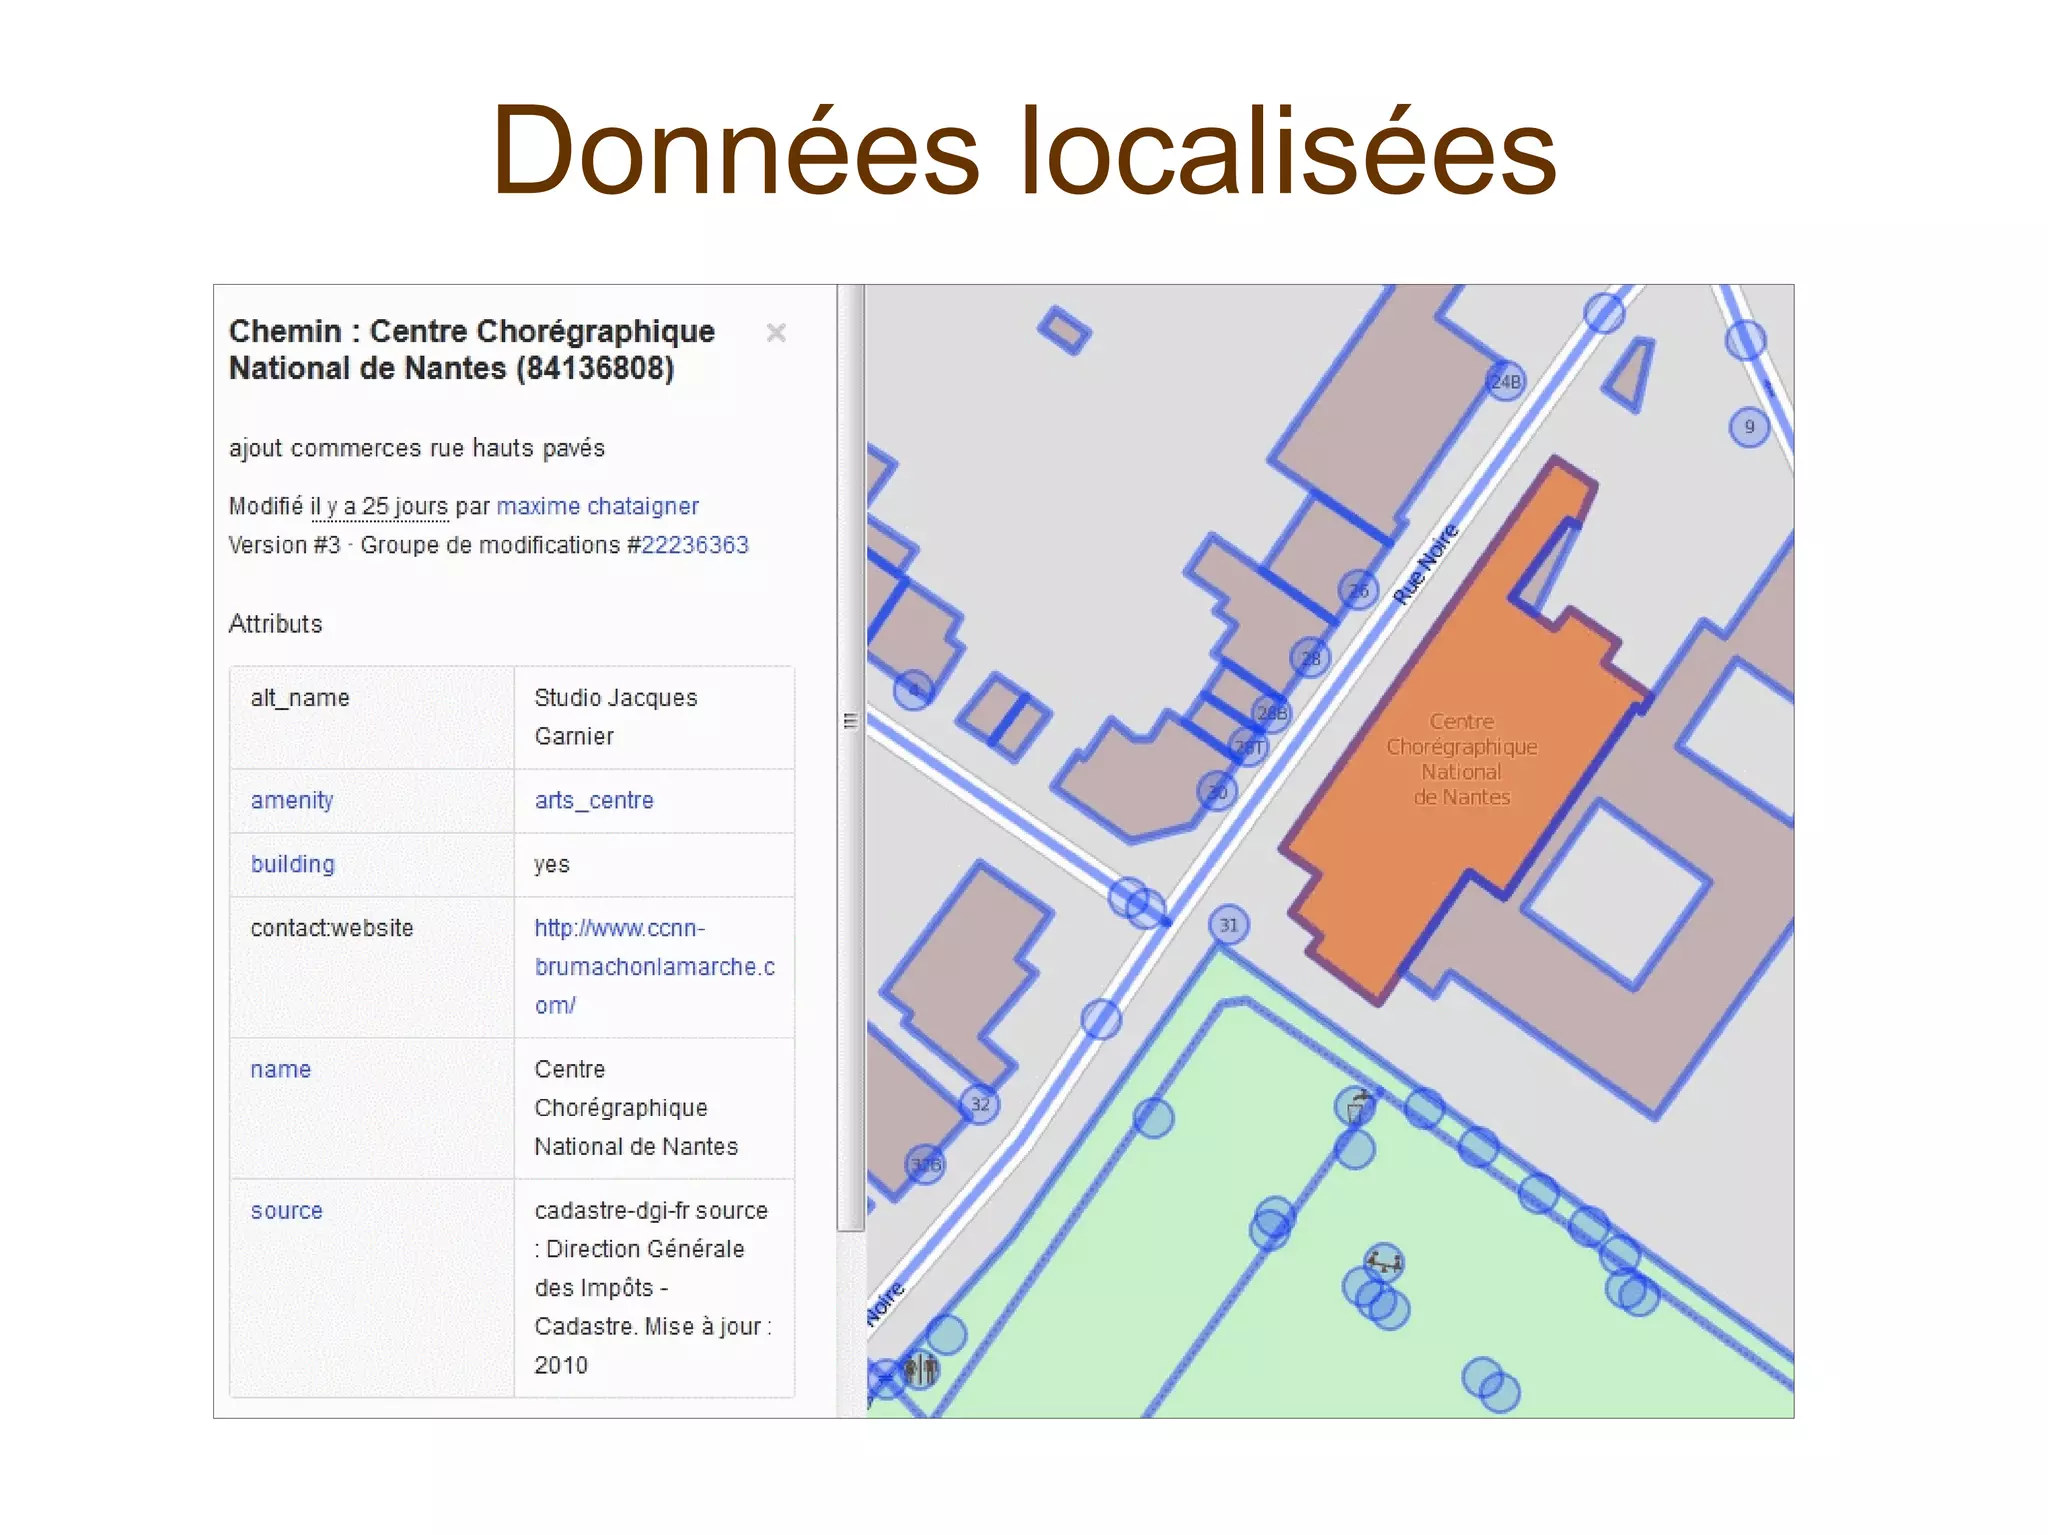
Task: Open the name key link
Action: pos(280,1069)
